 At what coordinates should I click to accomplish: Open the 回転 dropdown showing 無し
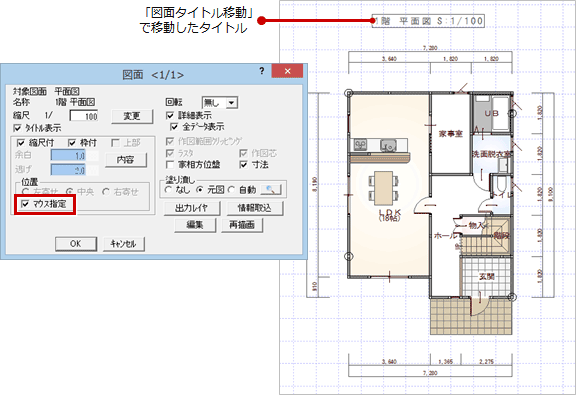coord(220,103)
